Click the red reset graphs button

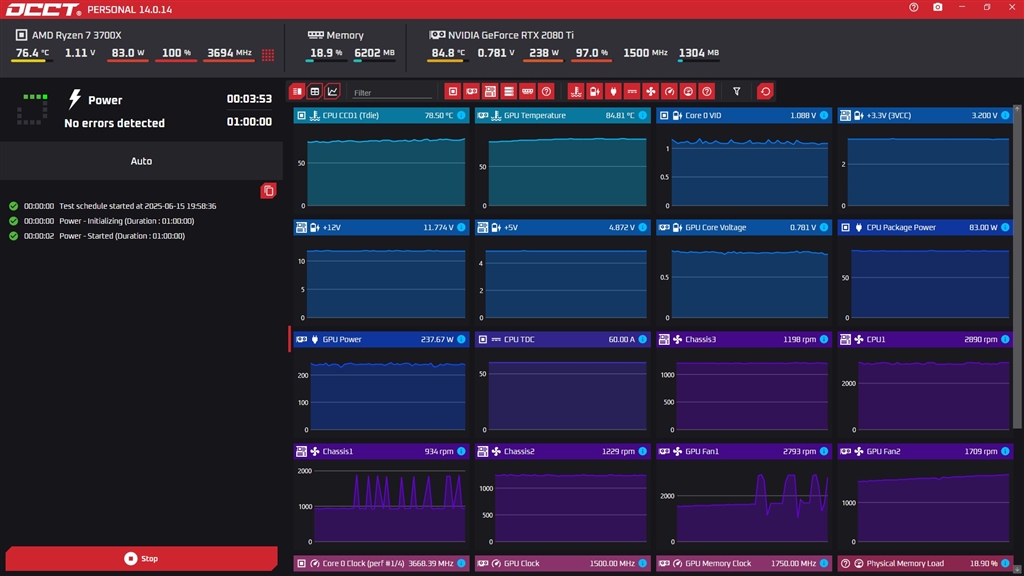[765, 91]
